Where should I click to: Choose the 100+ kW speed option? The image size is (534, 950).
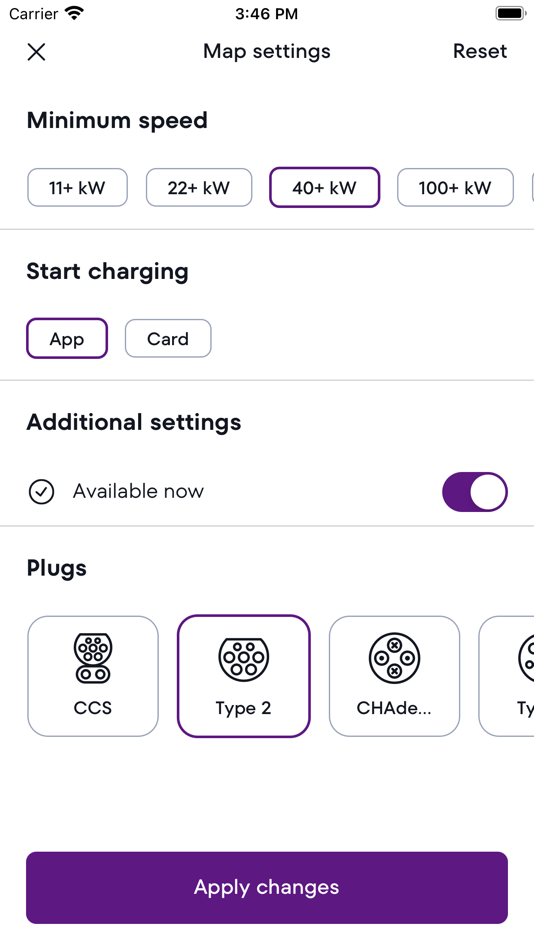(x=455, y=188)
